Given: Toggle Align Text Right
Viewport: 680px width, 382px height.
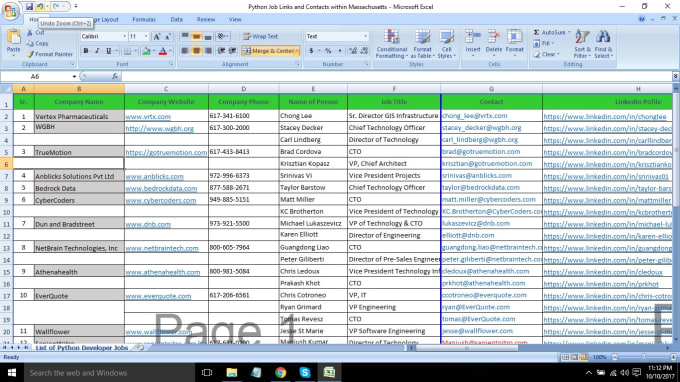Looking at the screenshot, I should [x=208, y=51].
